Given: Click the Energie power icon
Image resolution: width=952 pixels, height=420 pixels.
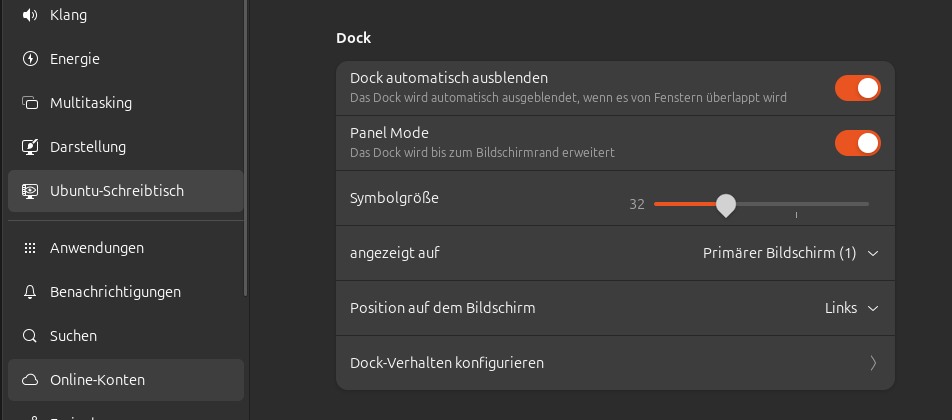Looking at the screenshot, I should coord(30,59).
